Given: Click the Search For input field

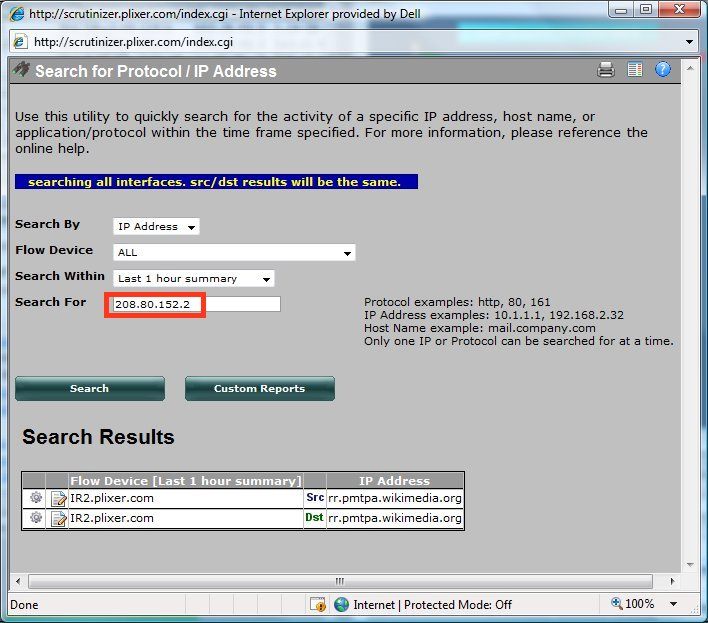Looking at the screenshot, I should (196, 304).
